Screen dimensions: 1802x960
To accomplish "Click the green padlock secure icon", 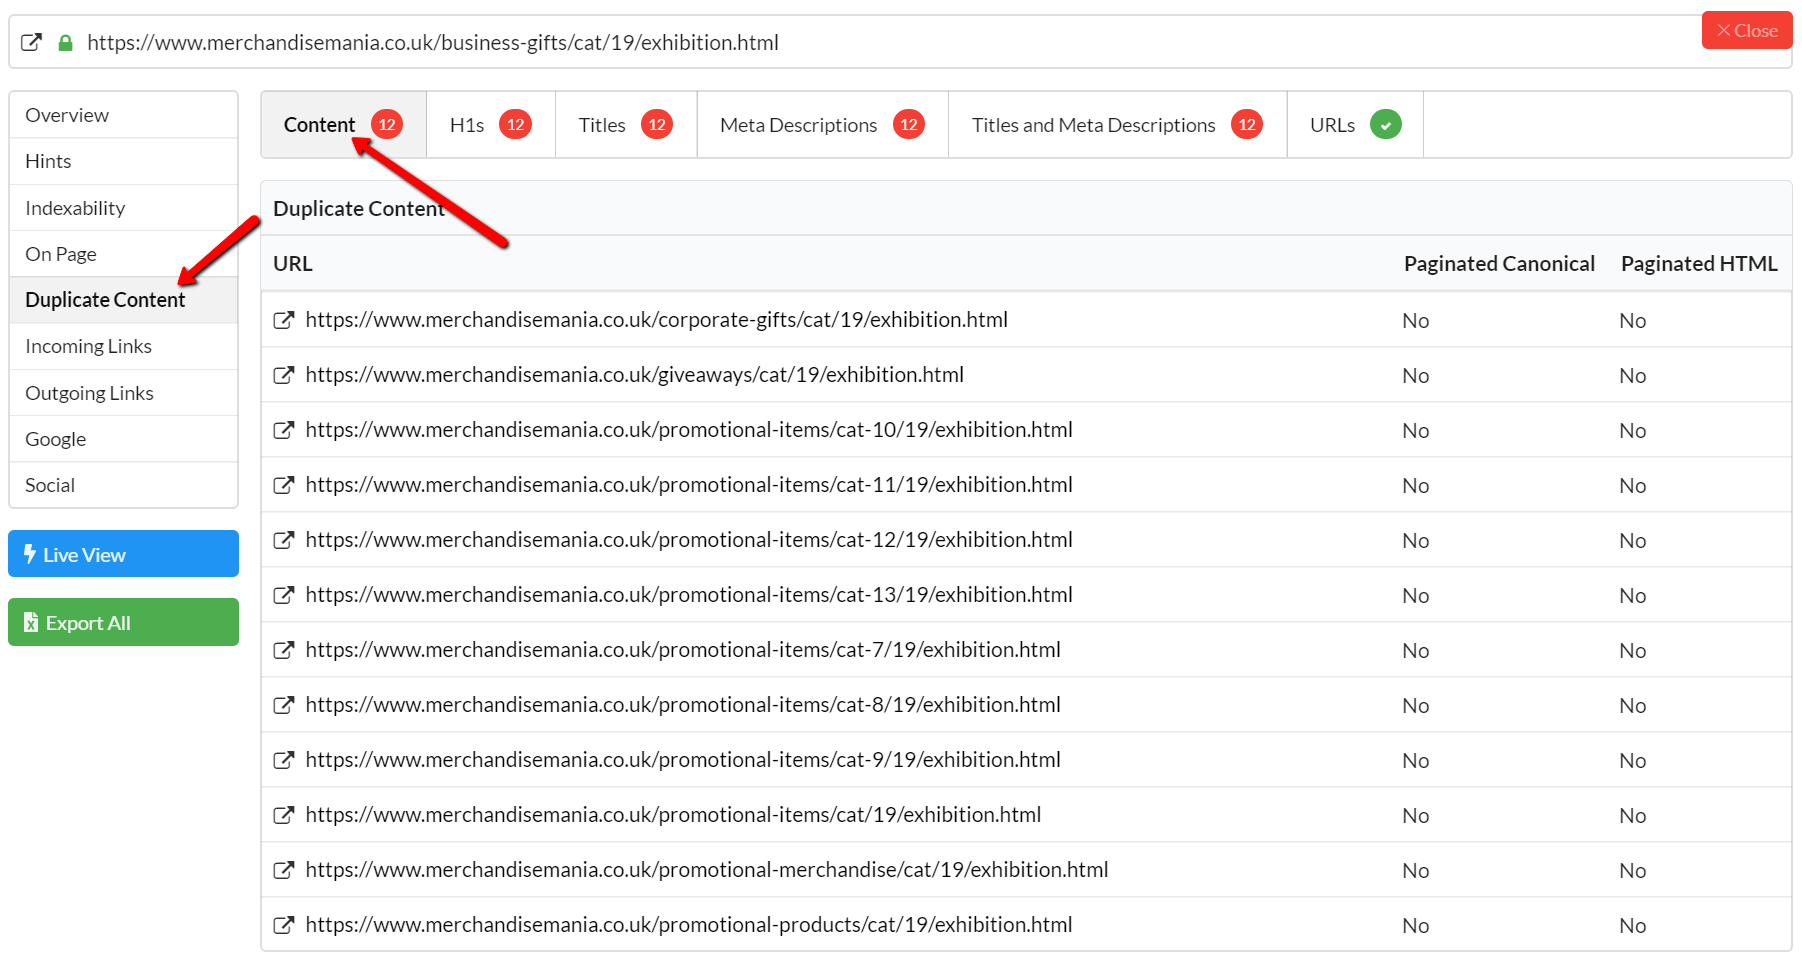I will [65, 42].
